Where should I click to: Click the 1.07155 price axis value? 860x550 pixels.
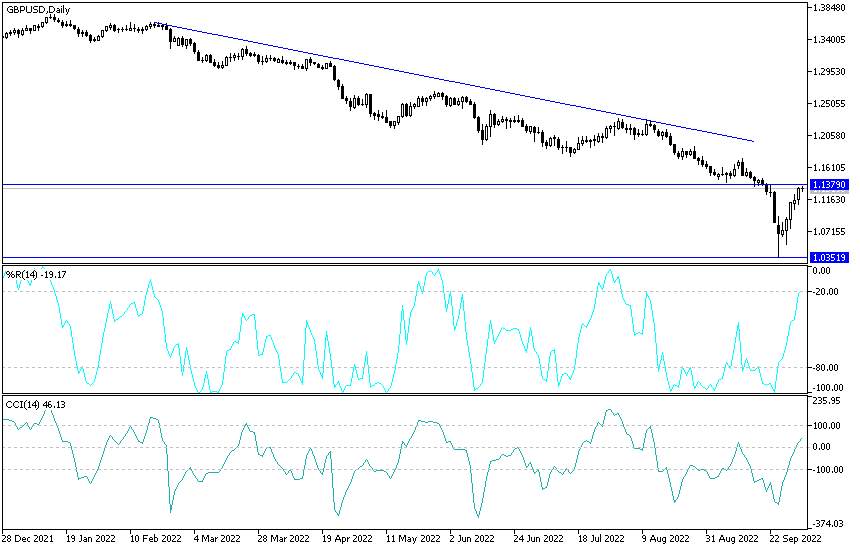pos(829,231)
